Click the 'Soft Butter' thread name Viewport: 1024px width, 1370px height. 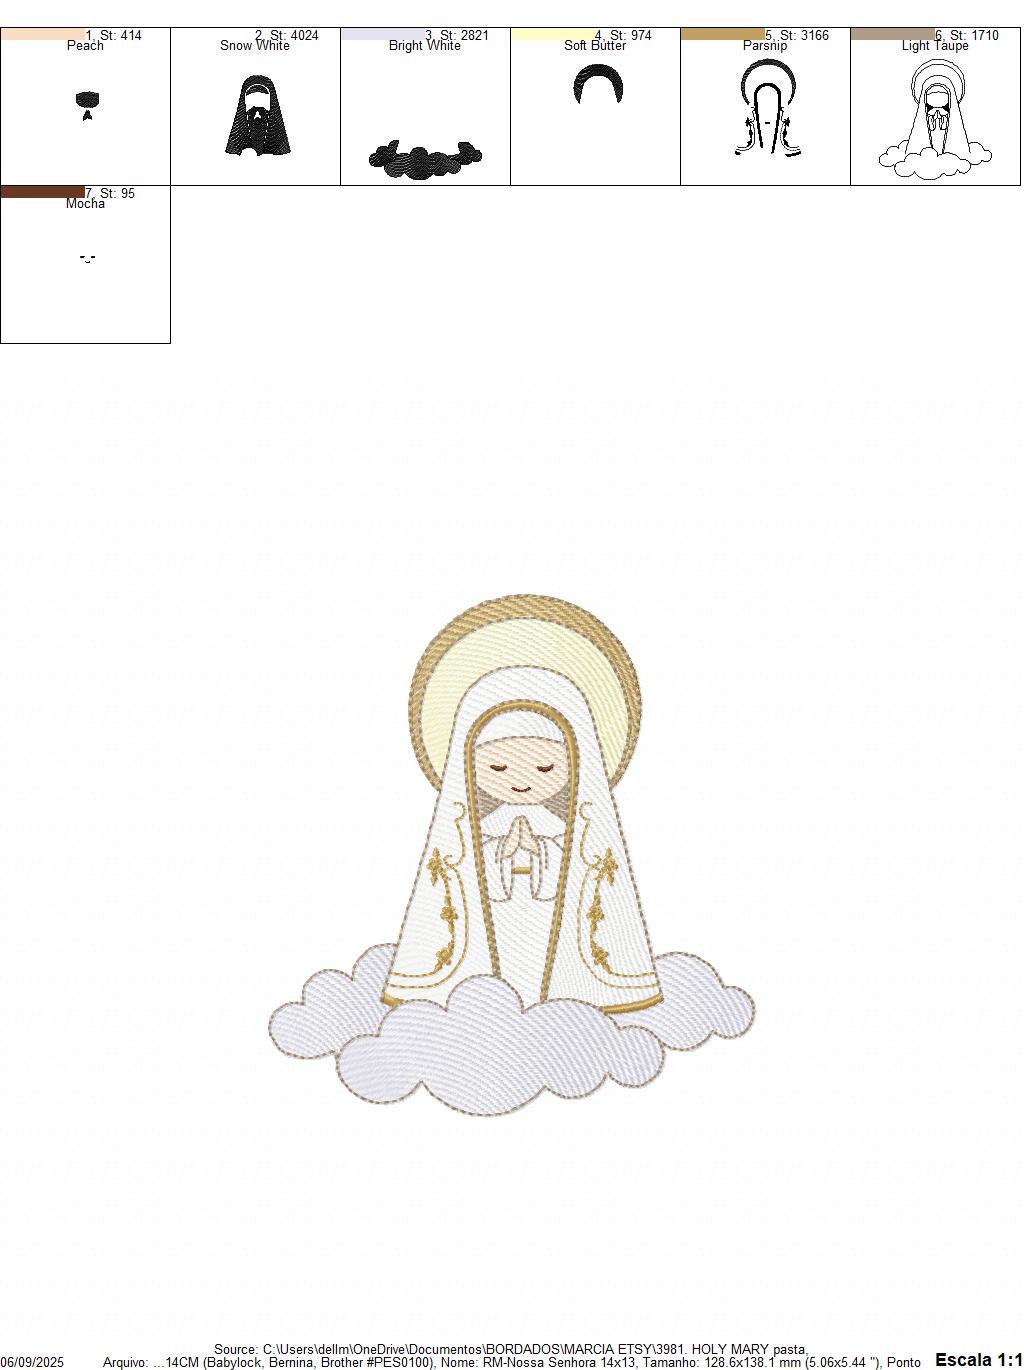coord(596,45)
